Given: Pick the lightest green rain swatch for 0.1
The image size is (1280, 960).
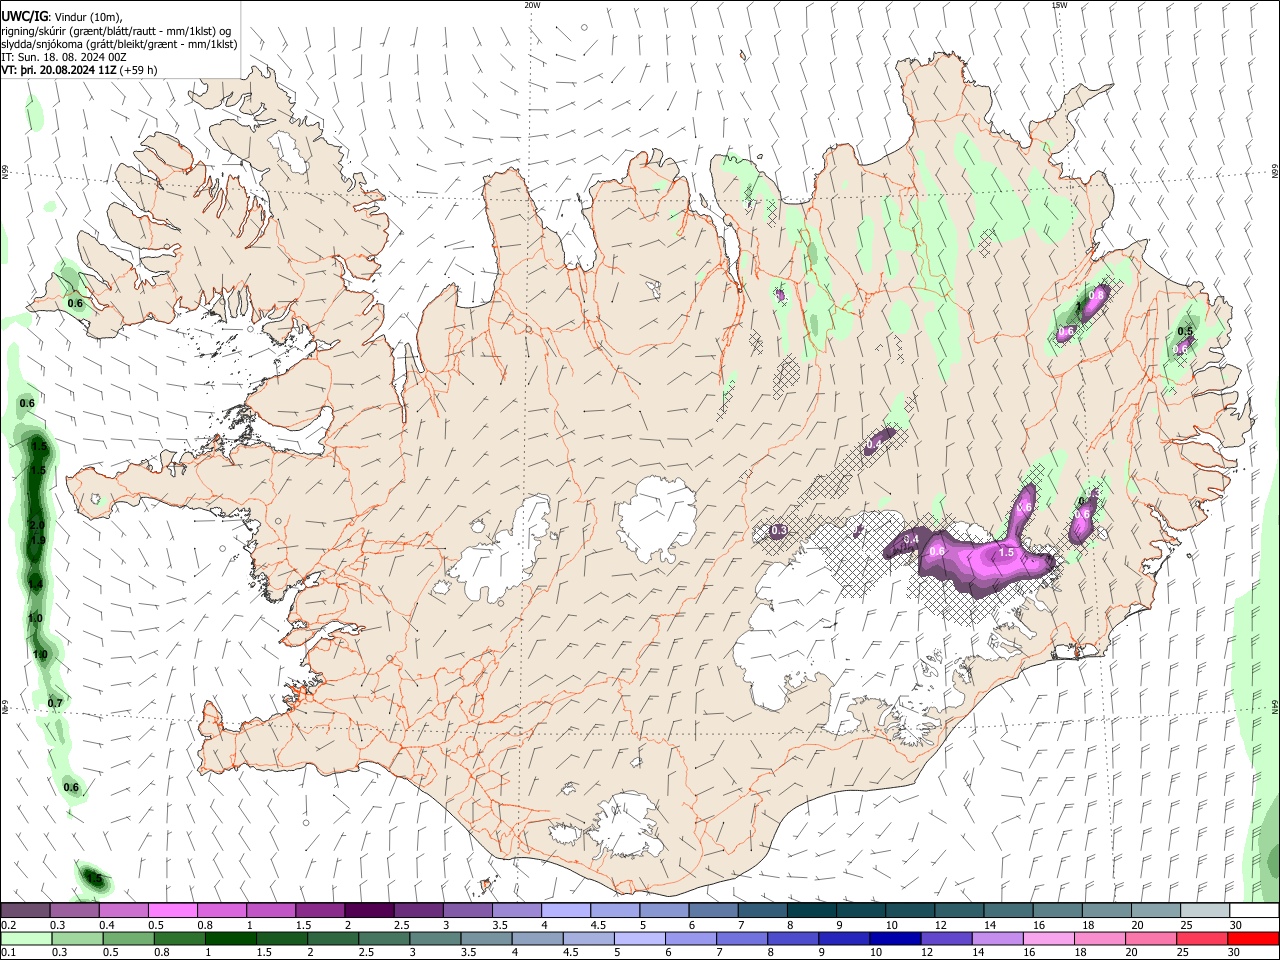Looking at the screenshot, I should pyautogui.click(x=26, y=938).
